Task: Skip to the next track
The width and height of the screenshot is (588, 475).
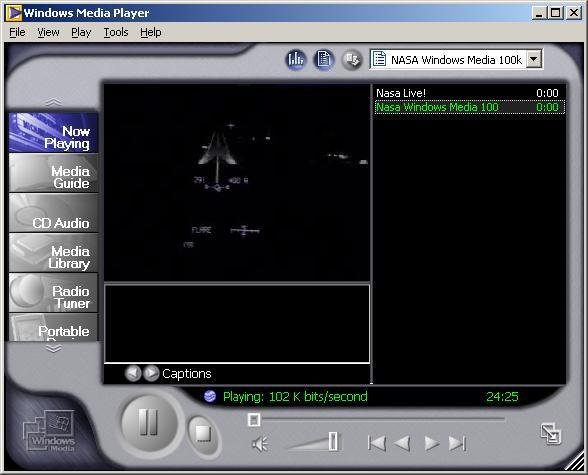Action: tap(457, 444)
